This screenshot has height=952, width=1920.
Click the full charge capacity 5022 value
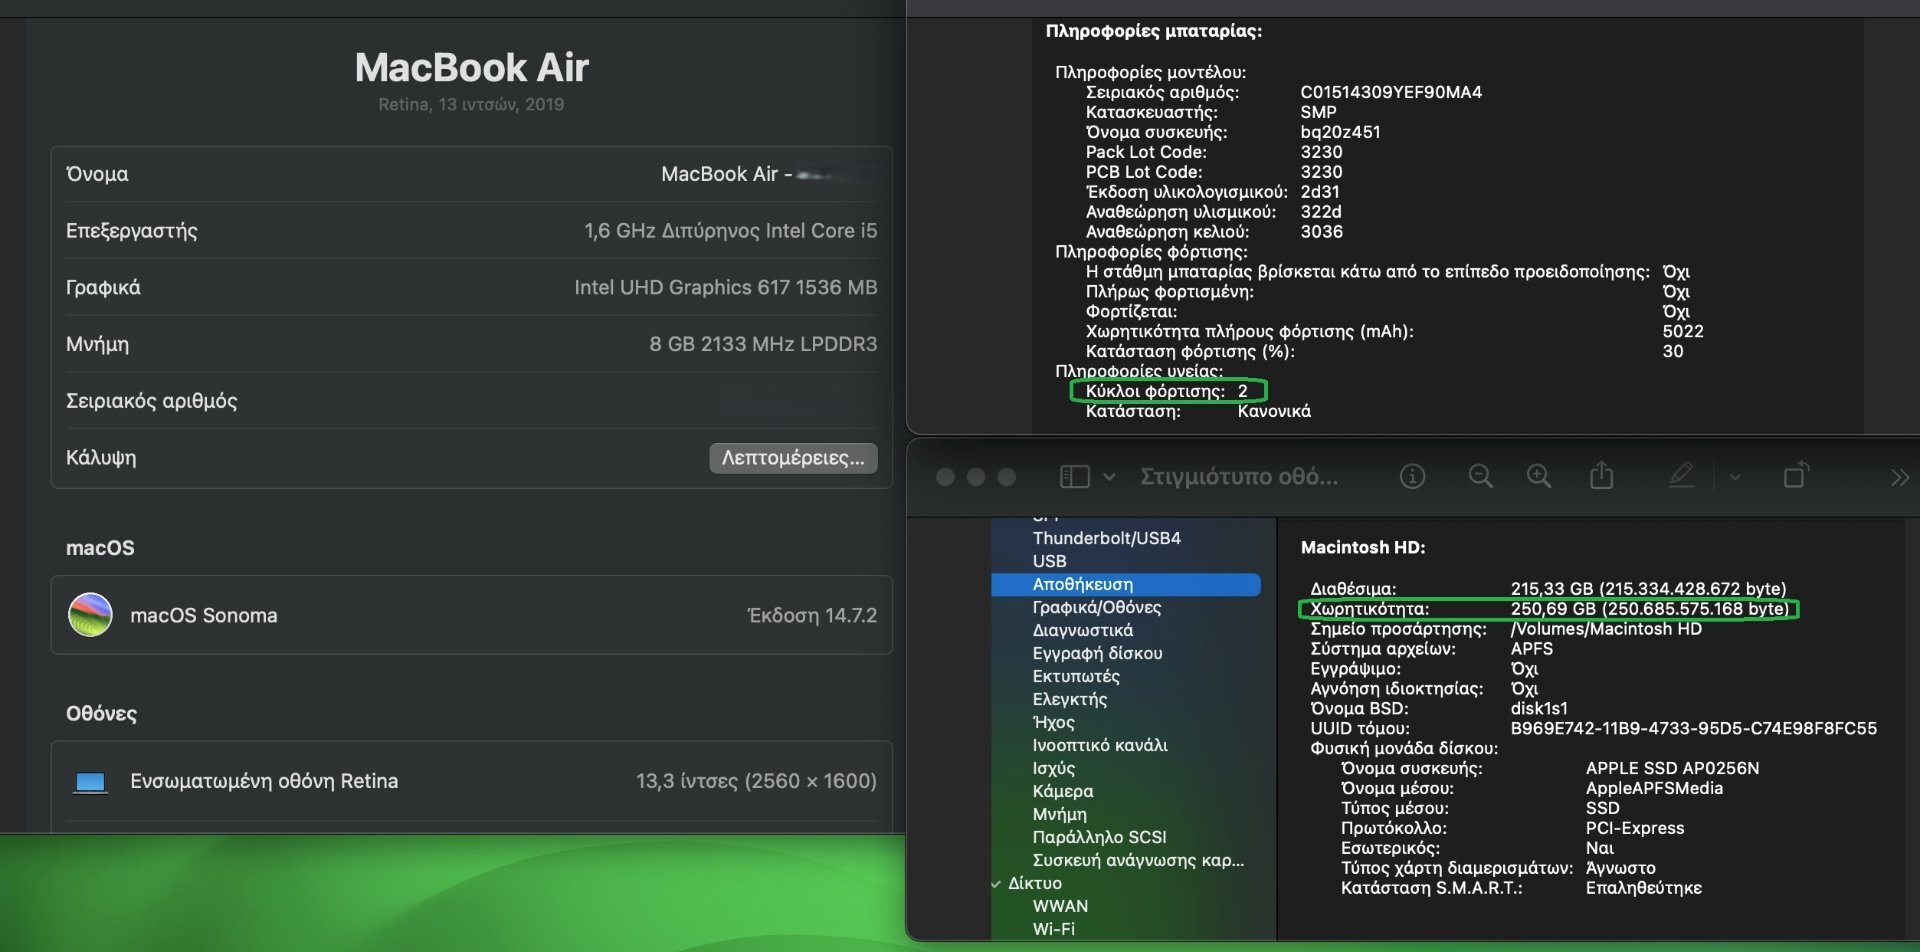pos(1683,331)
